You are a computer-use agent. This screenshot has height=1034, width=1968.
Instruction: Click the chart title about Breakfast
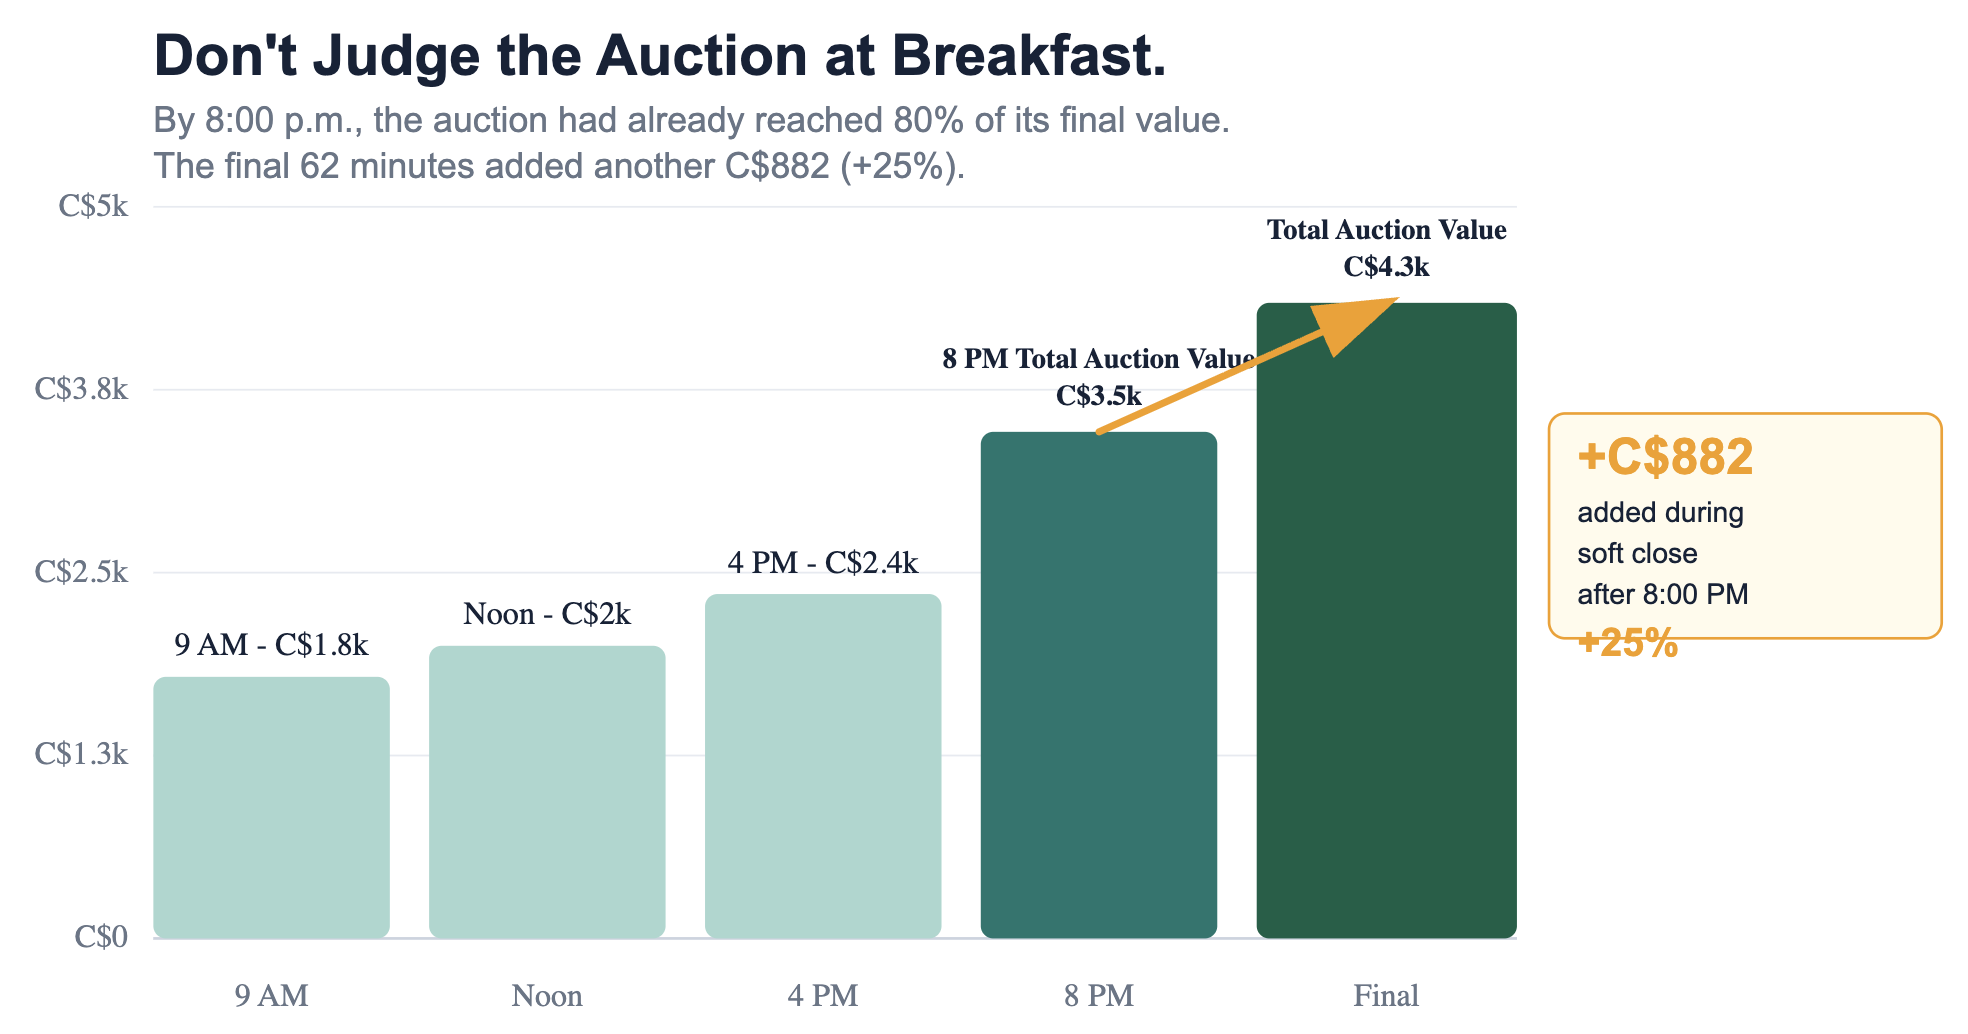pyautogui.click(x=660, y=56)
